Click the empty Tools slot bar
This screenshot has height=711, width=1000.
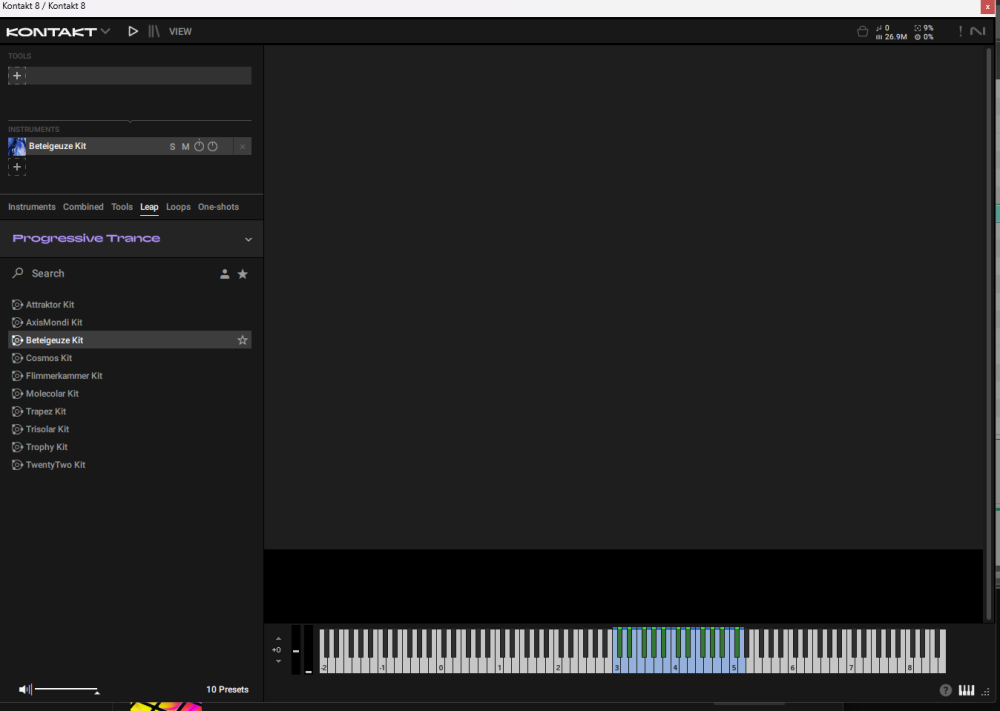pos(138,76)
